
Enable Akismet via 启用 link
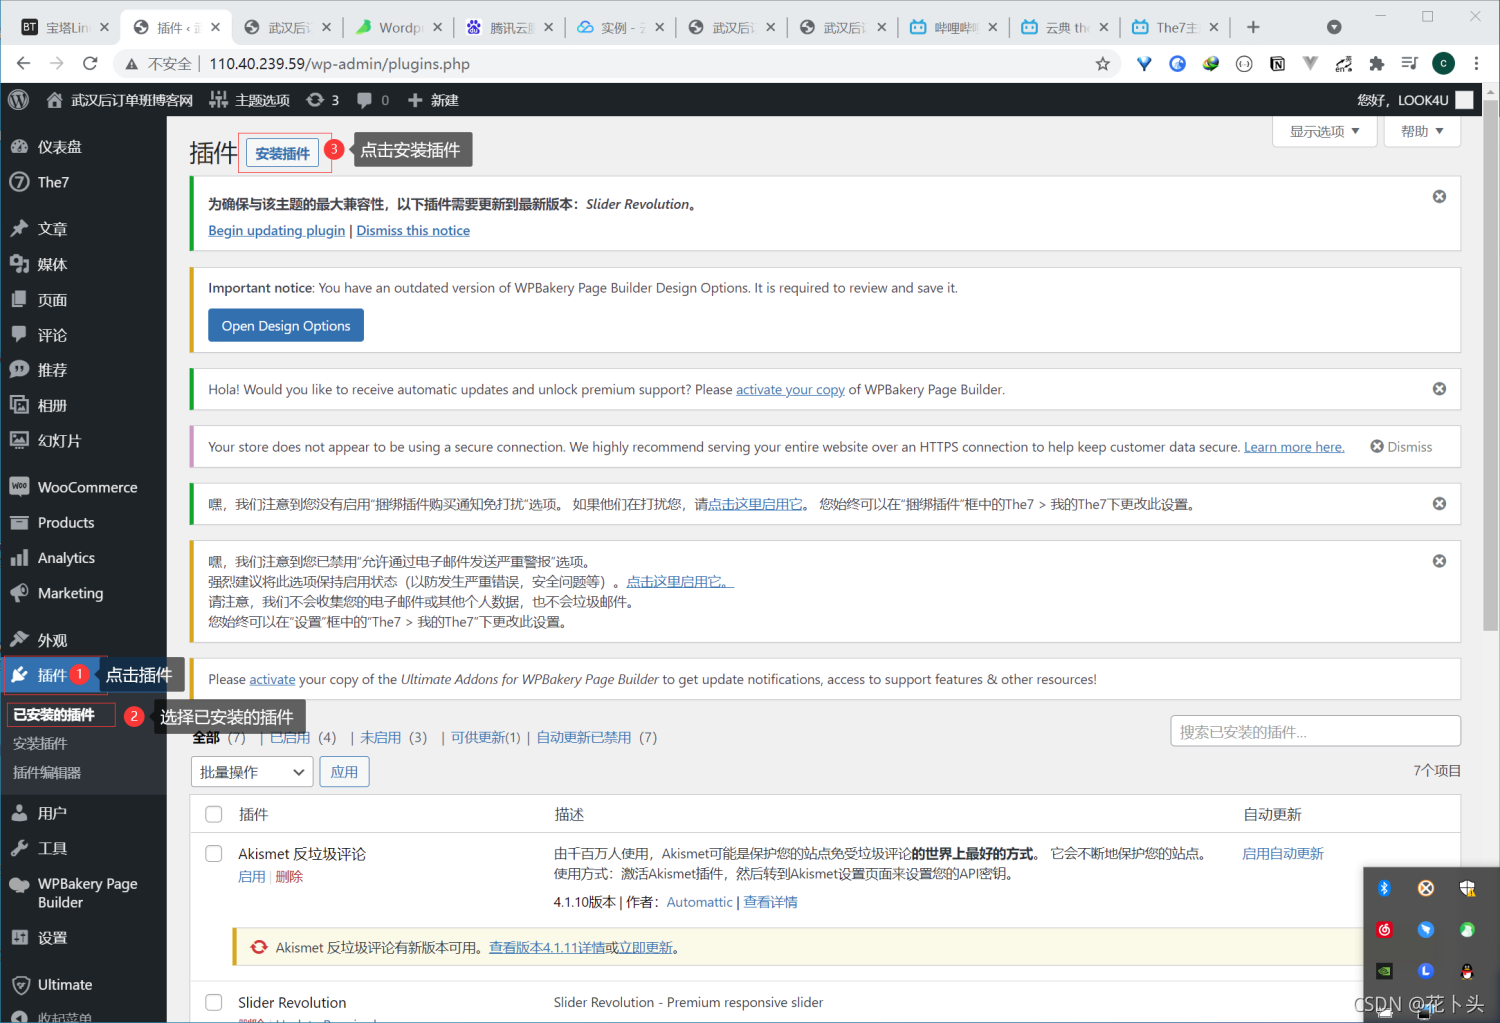(x=252, y=877)
